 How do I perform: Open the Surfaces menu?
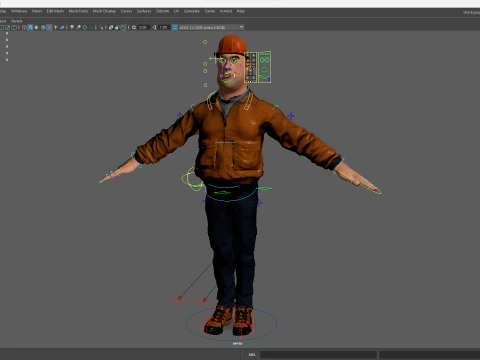pos(144,11)
